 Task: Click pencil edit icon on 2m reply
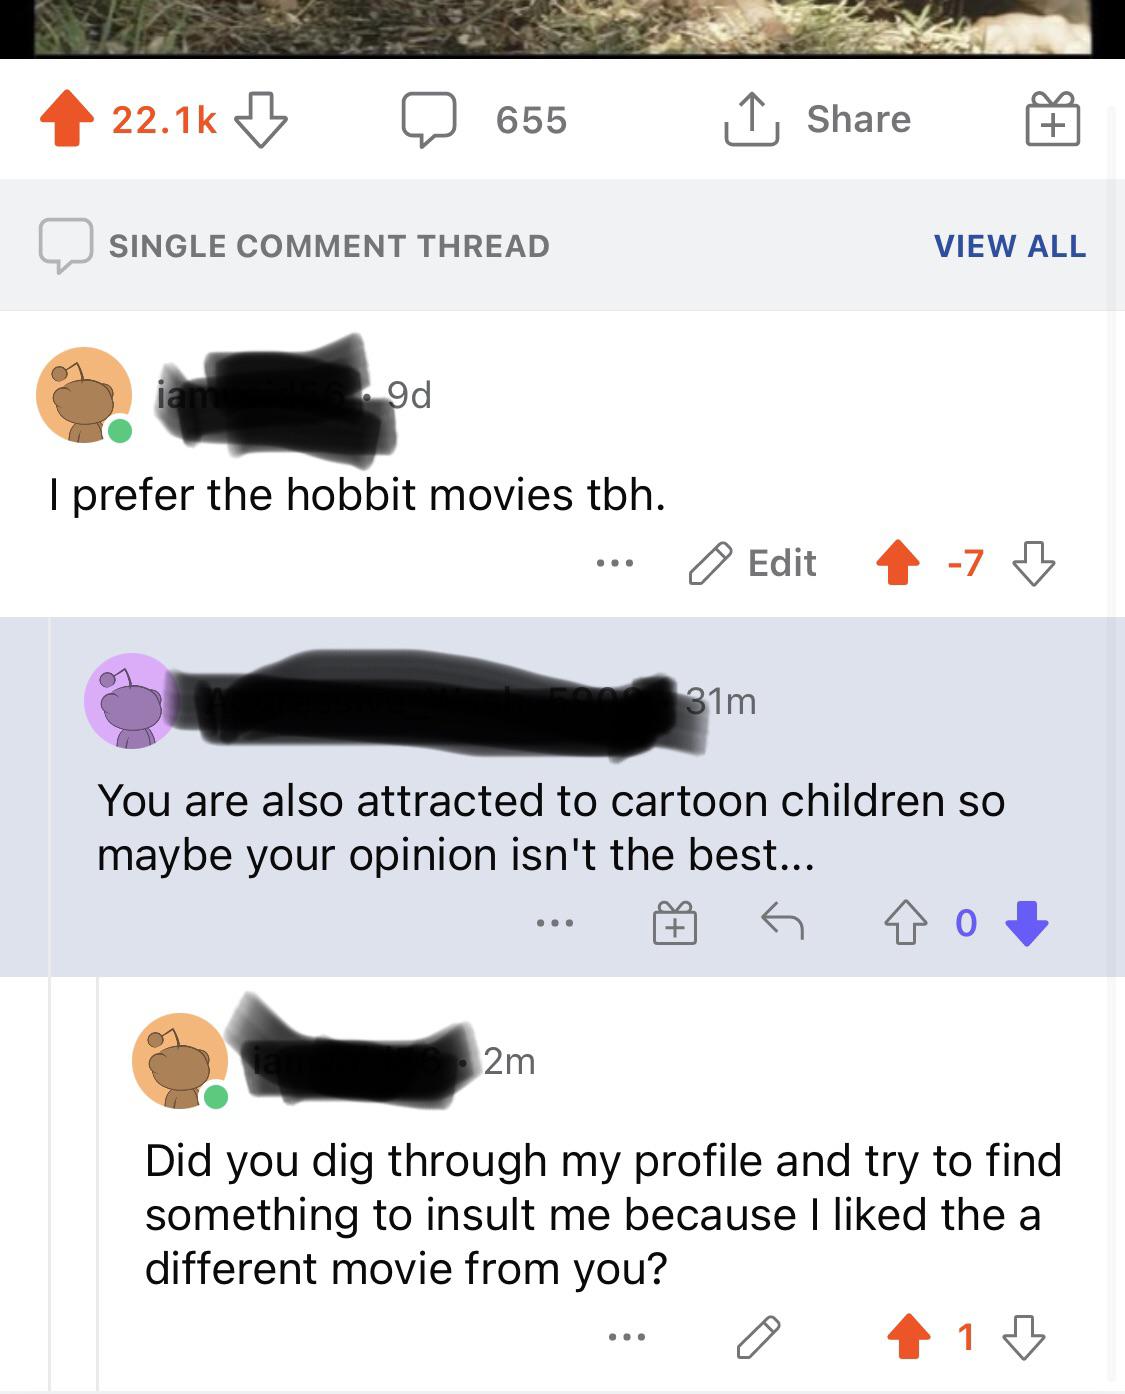[x=758, y=1337]
